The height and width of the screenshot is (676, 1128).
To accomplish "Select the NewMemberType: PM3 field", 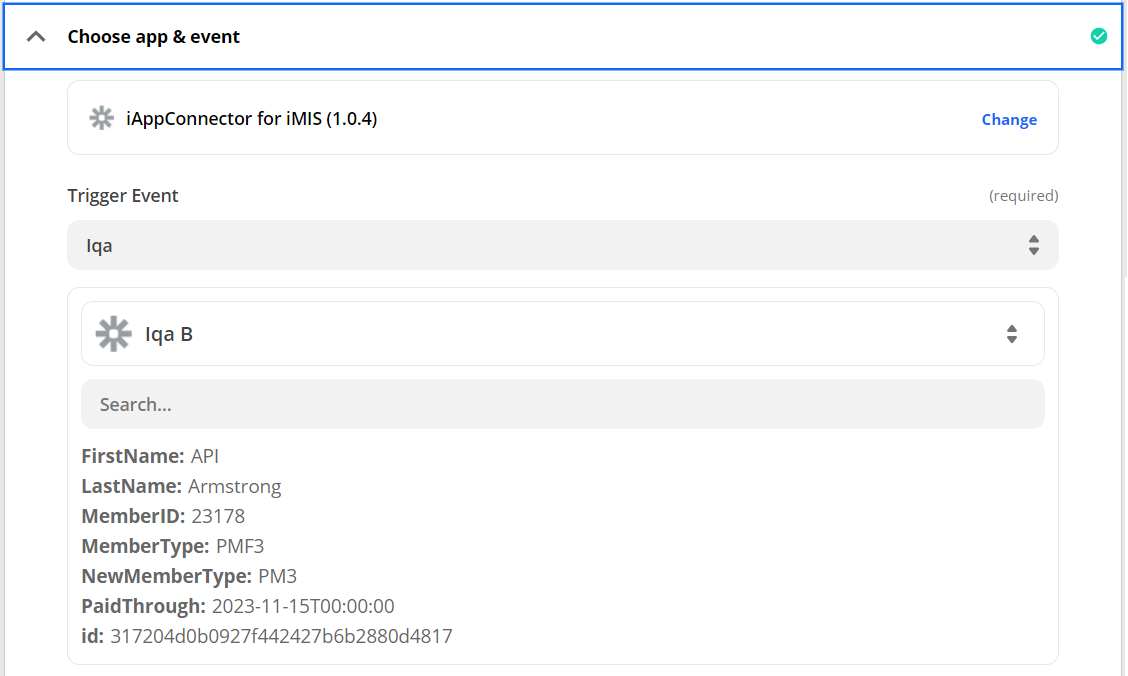I will 189,577.
